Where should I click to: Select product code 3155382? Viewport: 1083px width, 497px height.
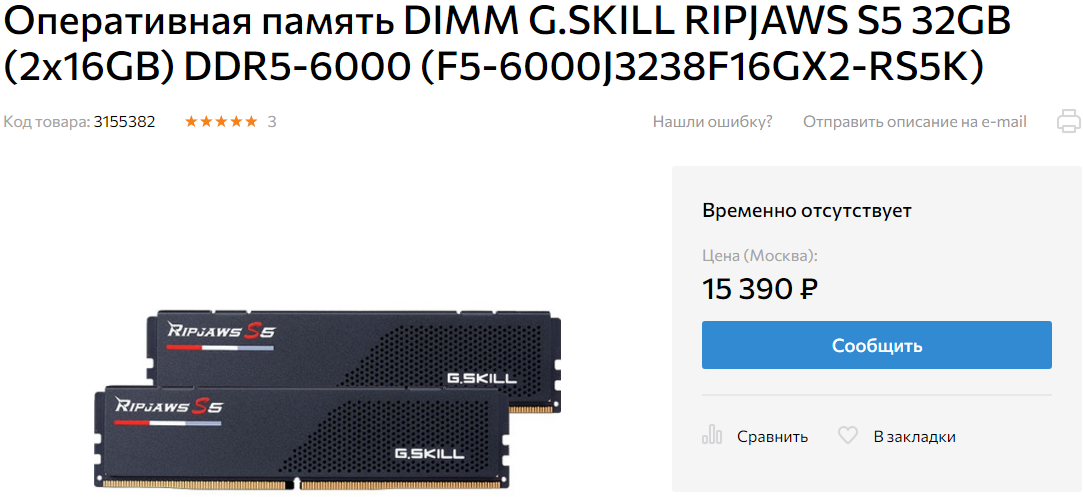[124, 122]
